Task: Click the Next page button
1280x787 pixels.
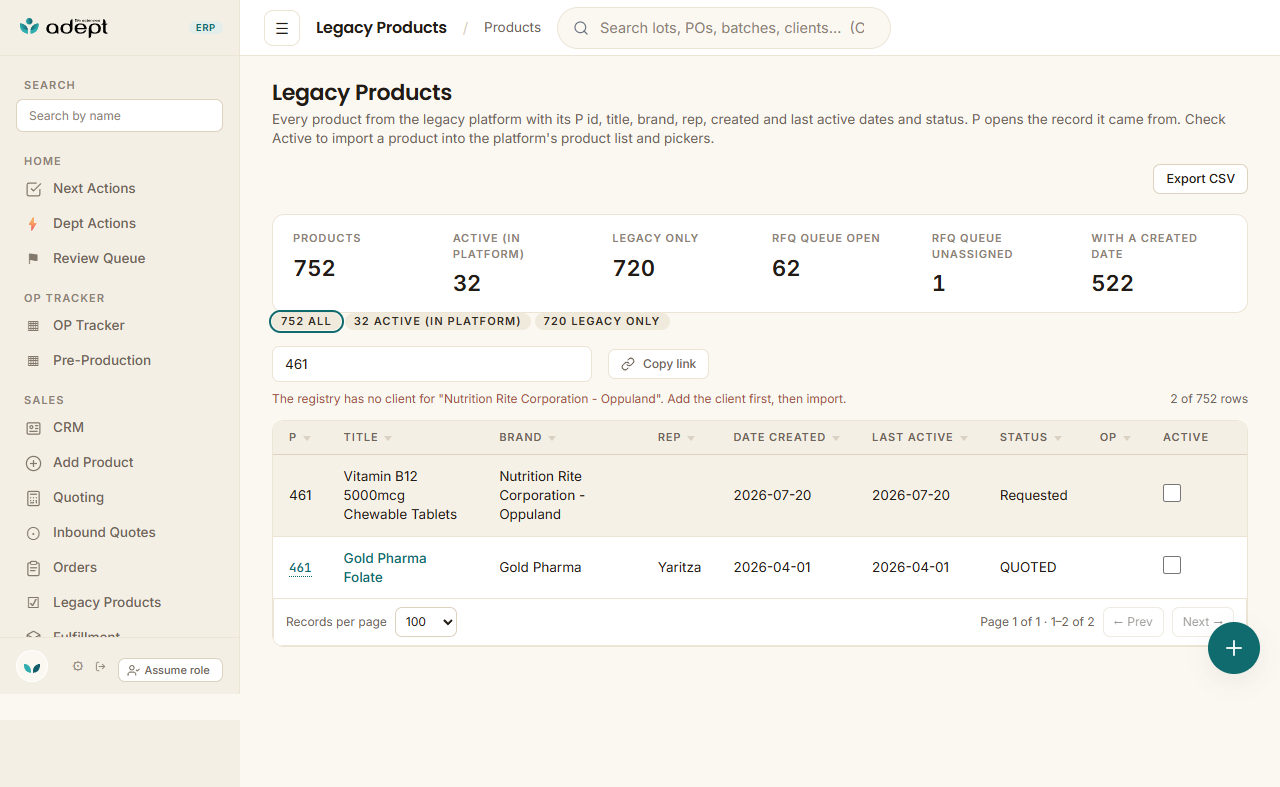Action: tap(1203, 622)
